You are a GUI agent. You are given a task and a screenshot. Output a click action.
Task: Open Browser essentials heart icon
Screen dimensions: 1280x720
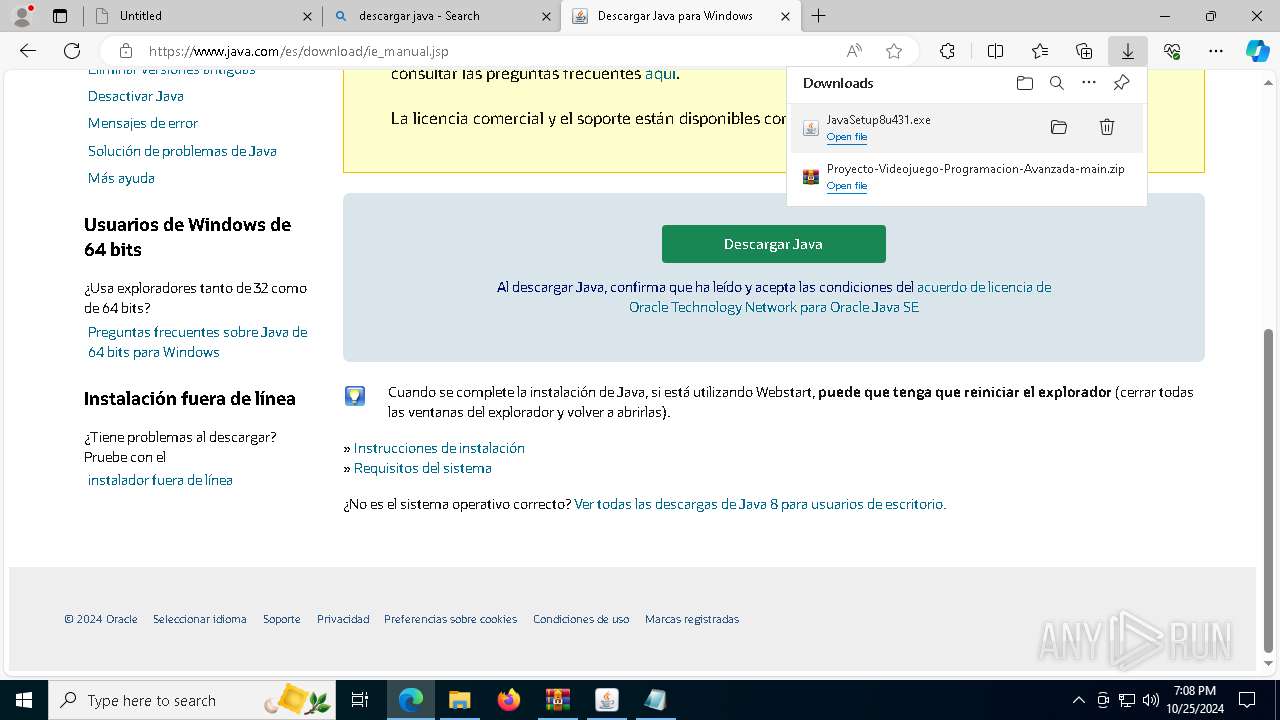pos(1172,51)
